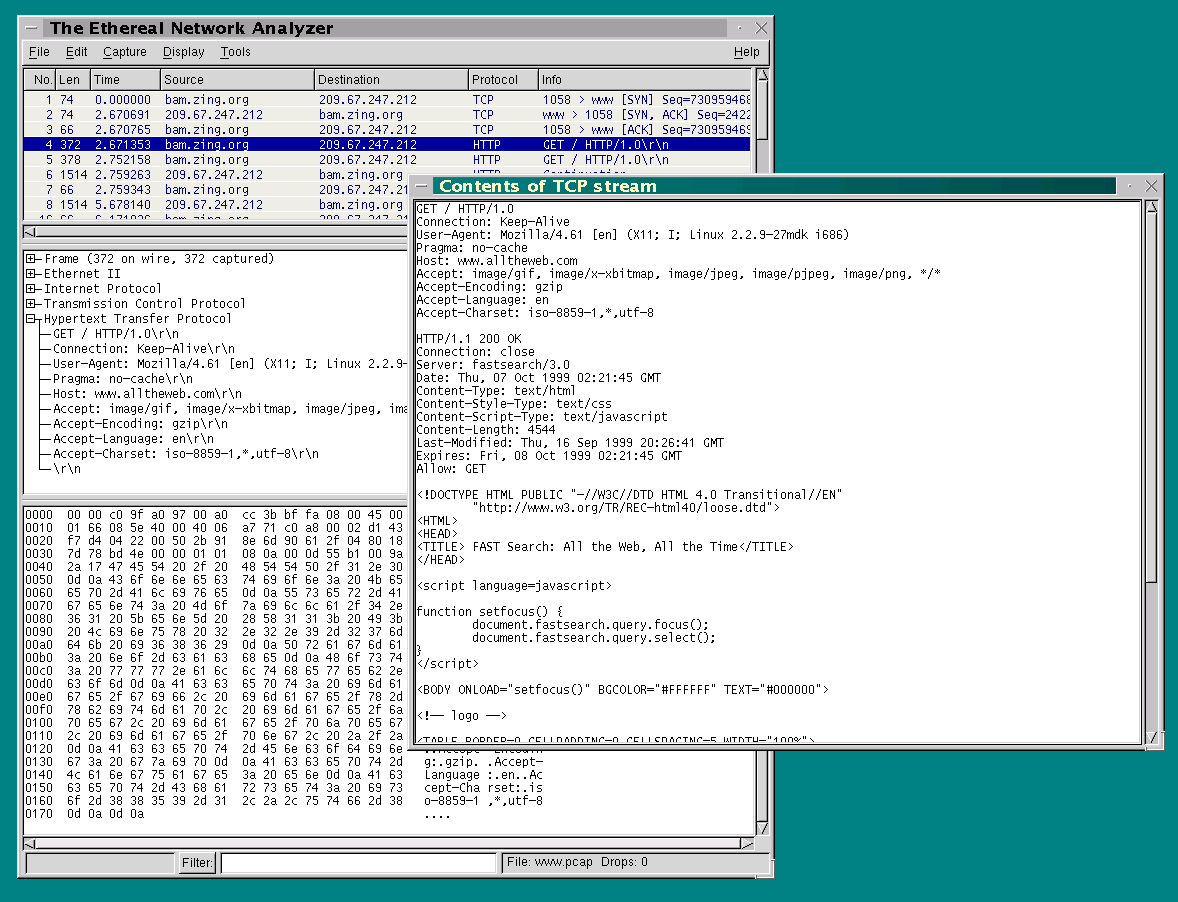The height and width of the screenshot is (902, 1178).
Task: Open the Capture menu
Action: tap(124, 52)
